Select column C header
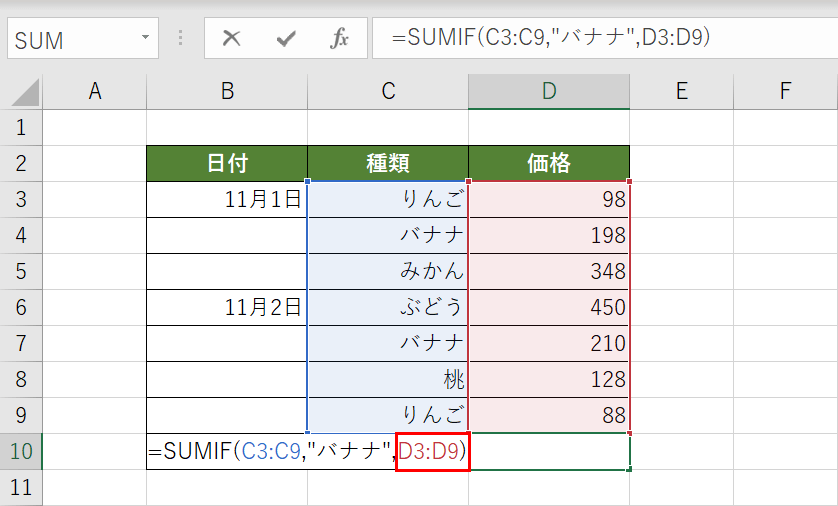Screen dimensions: 838x506 point(388,92)
